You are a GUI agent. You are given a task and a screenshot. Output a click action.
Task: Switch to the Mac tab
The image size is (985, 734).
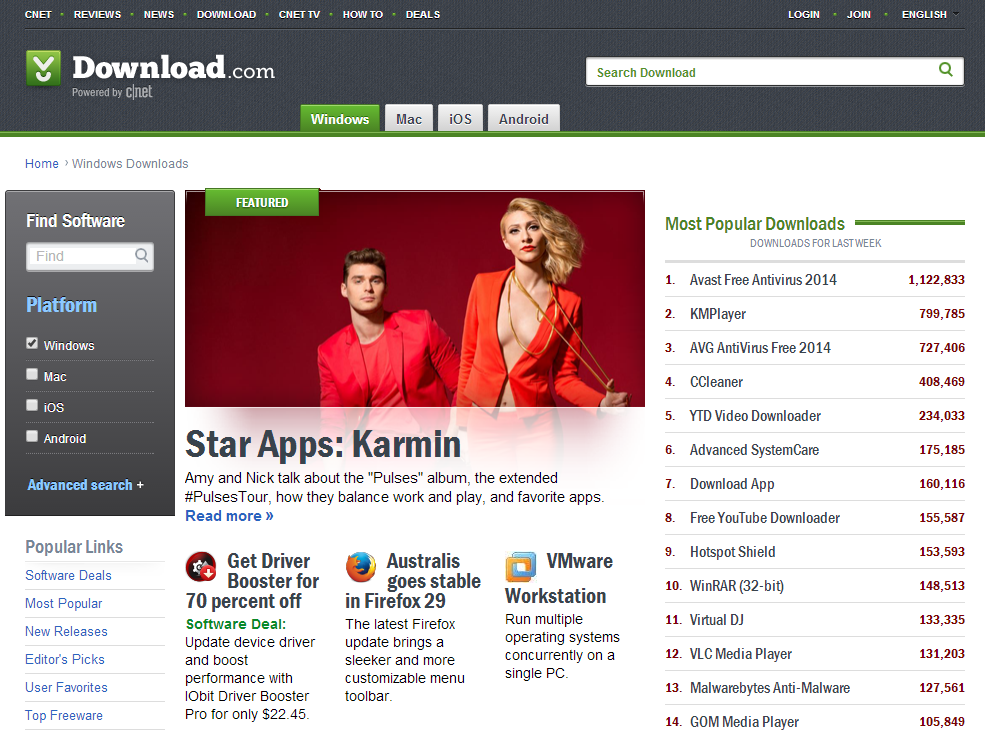pos(409,118)
